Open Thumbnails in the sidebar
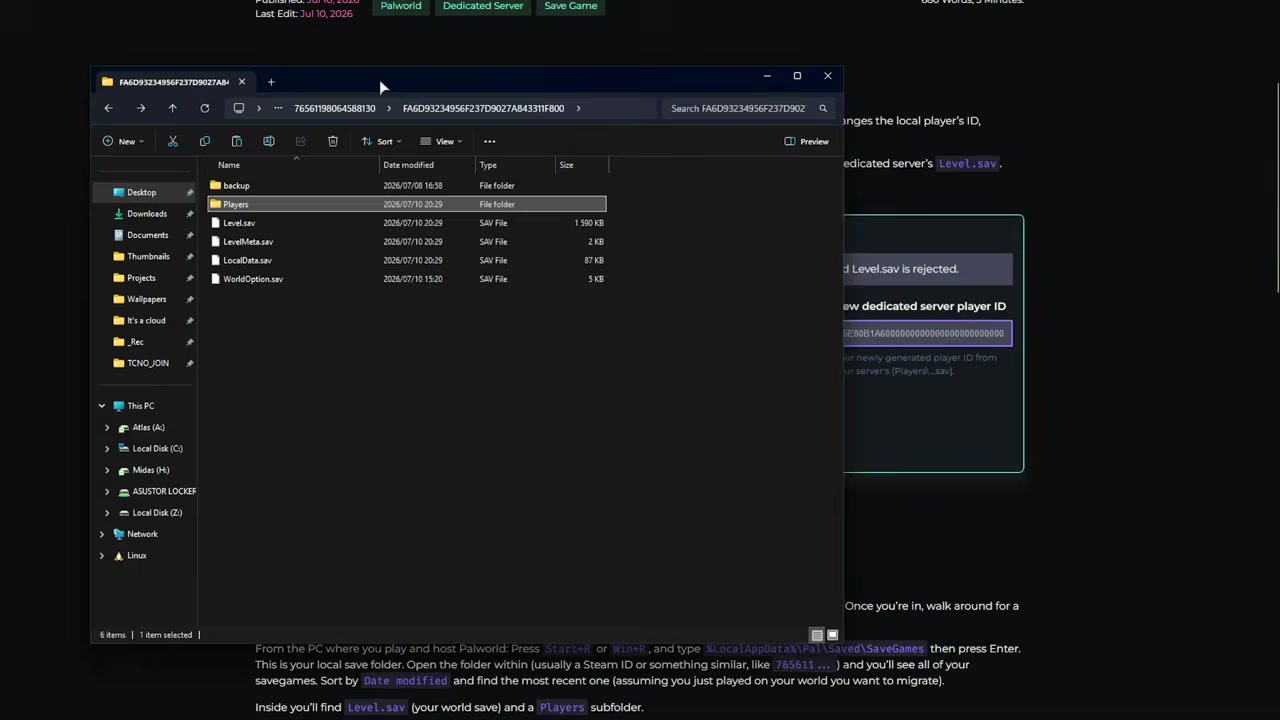The image size is (1280, 720). (148, 256)
